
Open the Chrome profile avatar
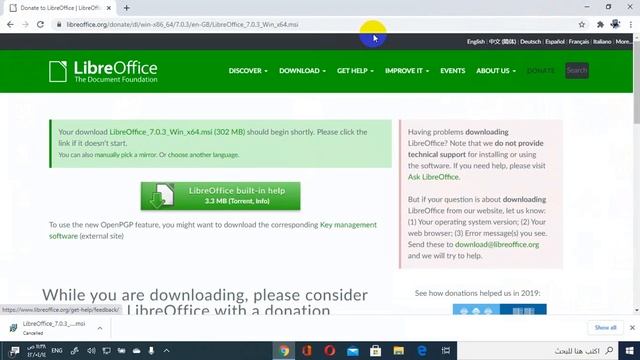[x=616, y=24]
